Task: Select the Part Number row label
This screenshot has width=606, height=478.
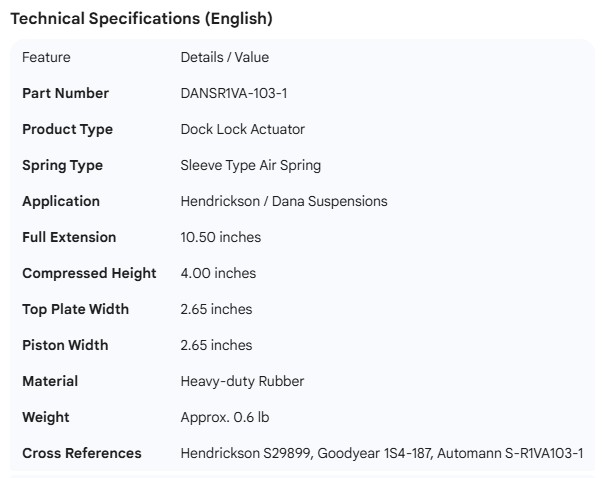Action: tap(65, 93)
